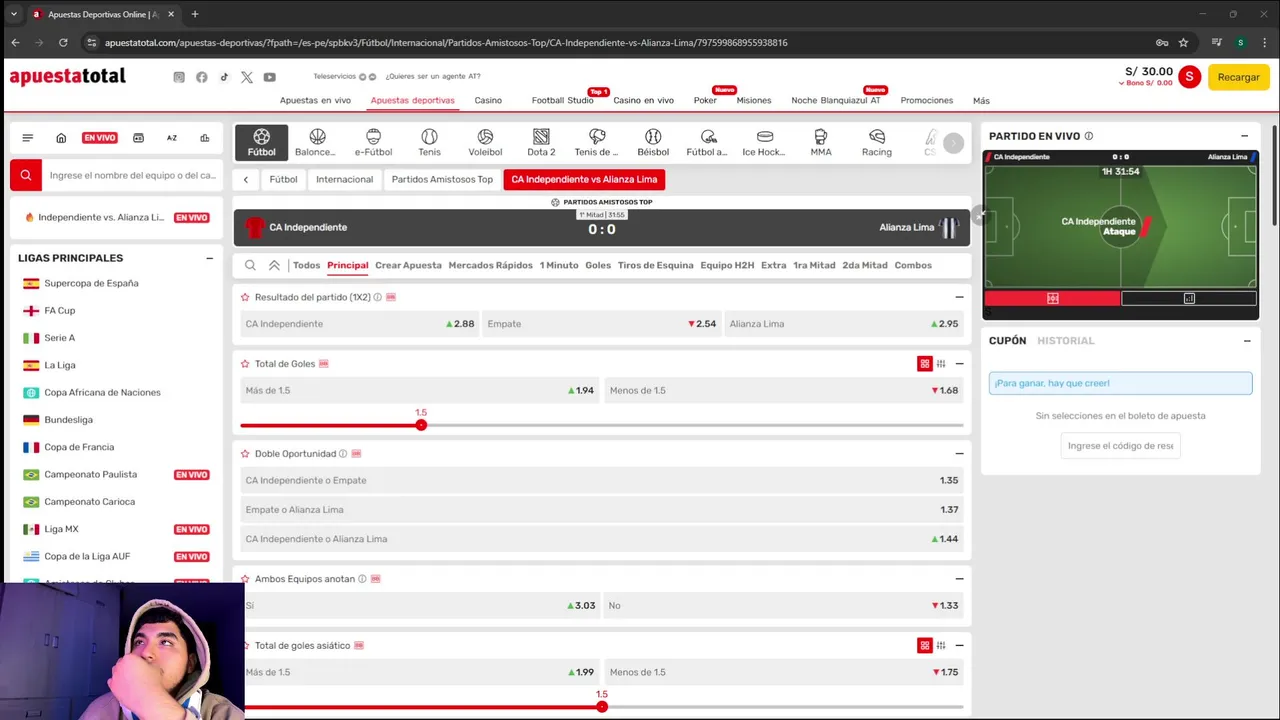Select Más de 1.5 at 1.94
The width and height of the screenshot is (1280, 720).
click(419, 391)
